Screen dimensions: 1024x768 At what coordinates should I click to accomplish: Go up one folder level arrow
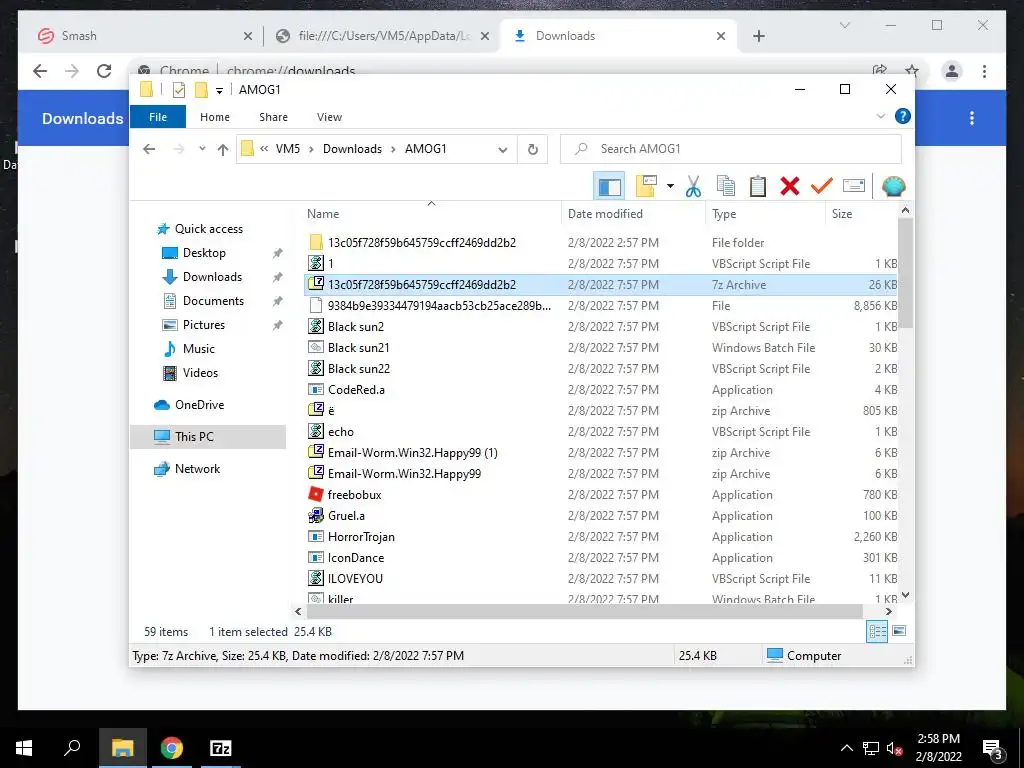pyautogui.click(x=223, y=150)
